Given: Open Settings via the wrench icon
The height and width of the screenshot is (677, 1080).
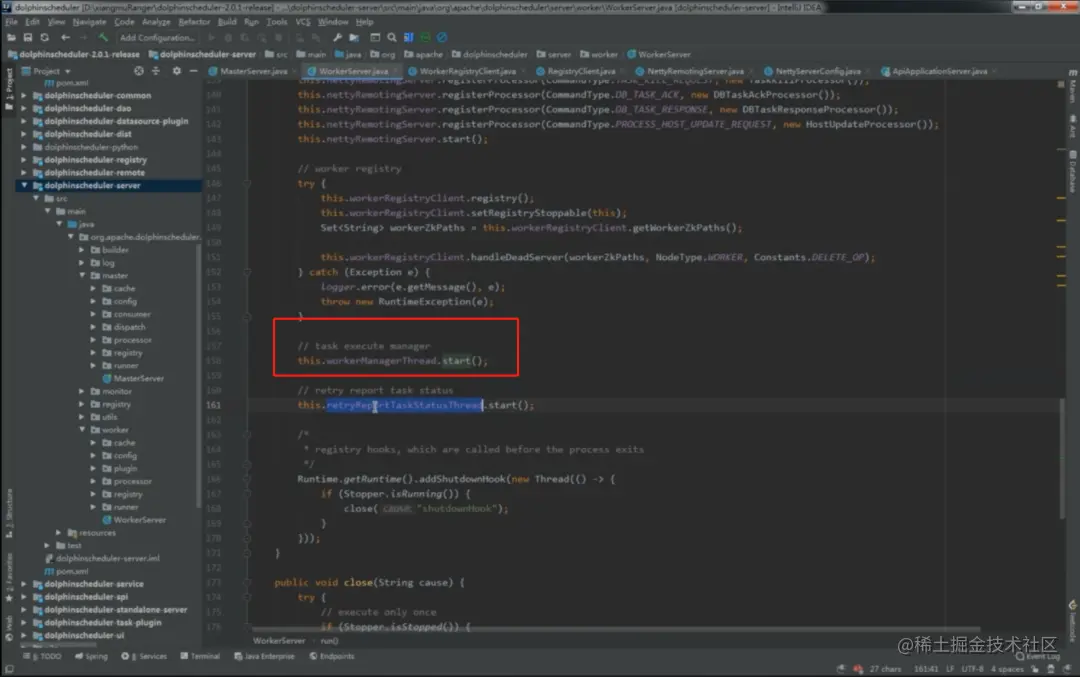Looking at the screenshot, I should [337, 37].
